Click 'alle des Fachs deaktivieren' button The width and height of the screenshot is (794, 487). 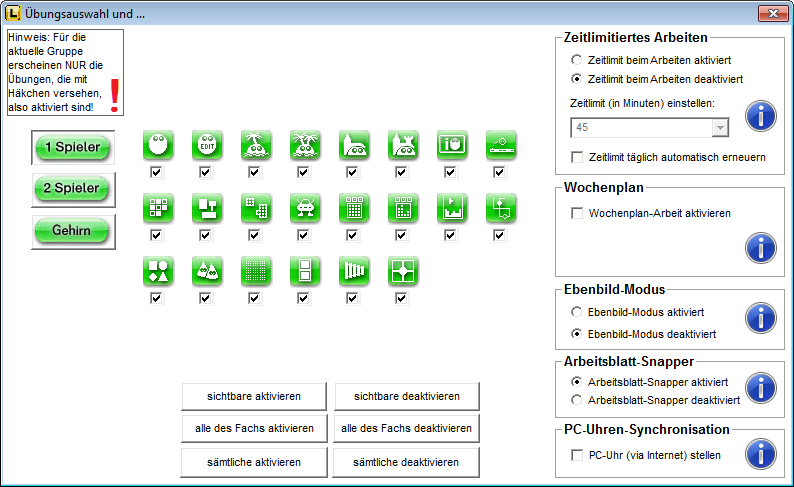coord(406,428)
